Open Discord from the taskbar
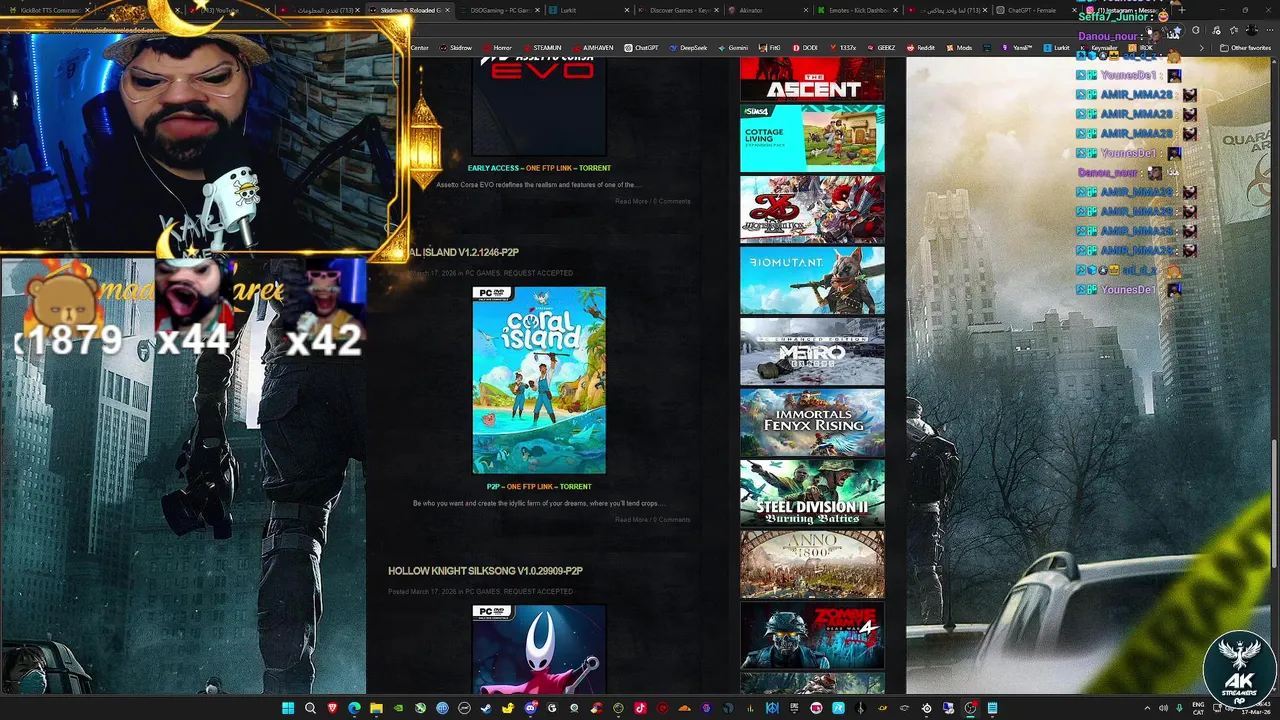 530,708
